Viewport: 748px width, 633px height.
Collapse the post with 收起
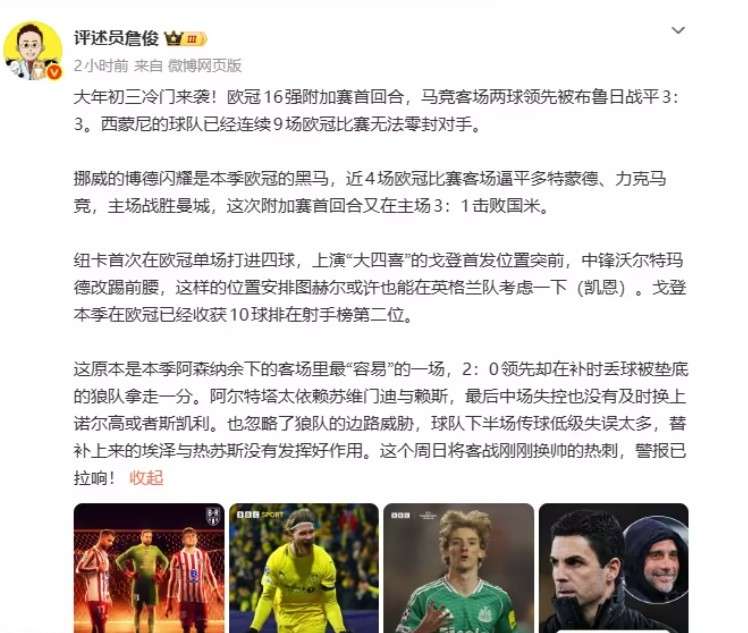pos(146,477)
